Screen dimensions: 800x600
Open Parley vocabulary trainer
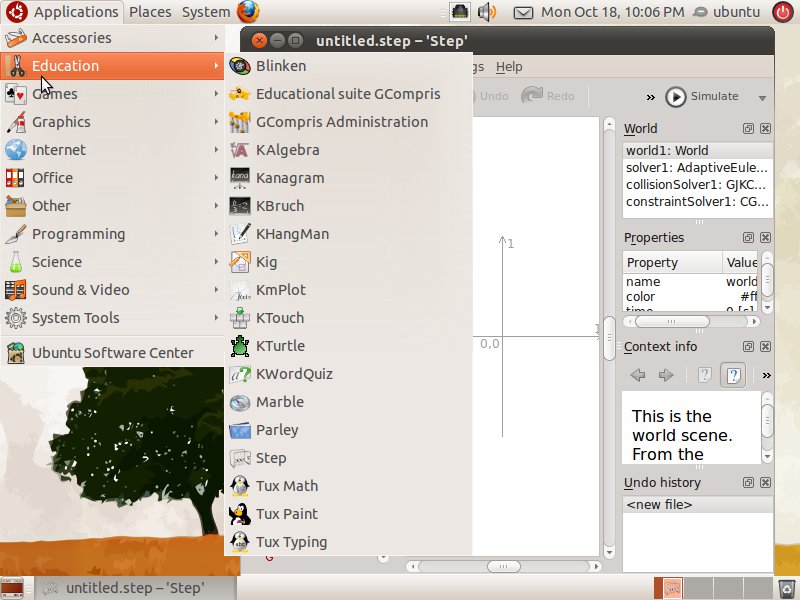[x=348, y=430]
